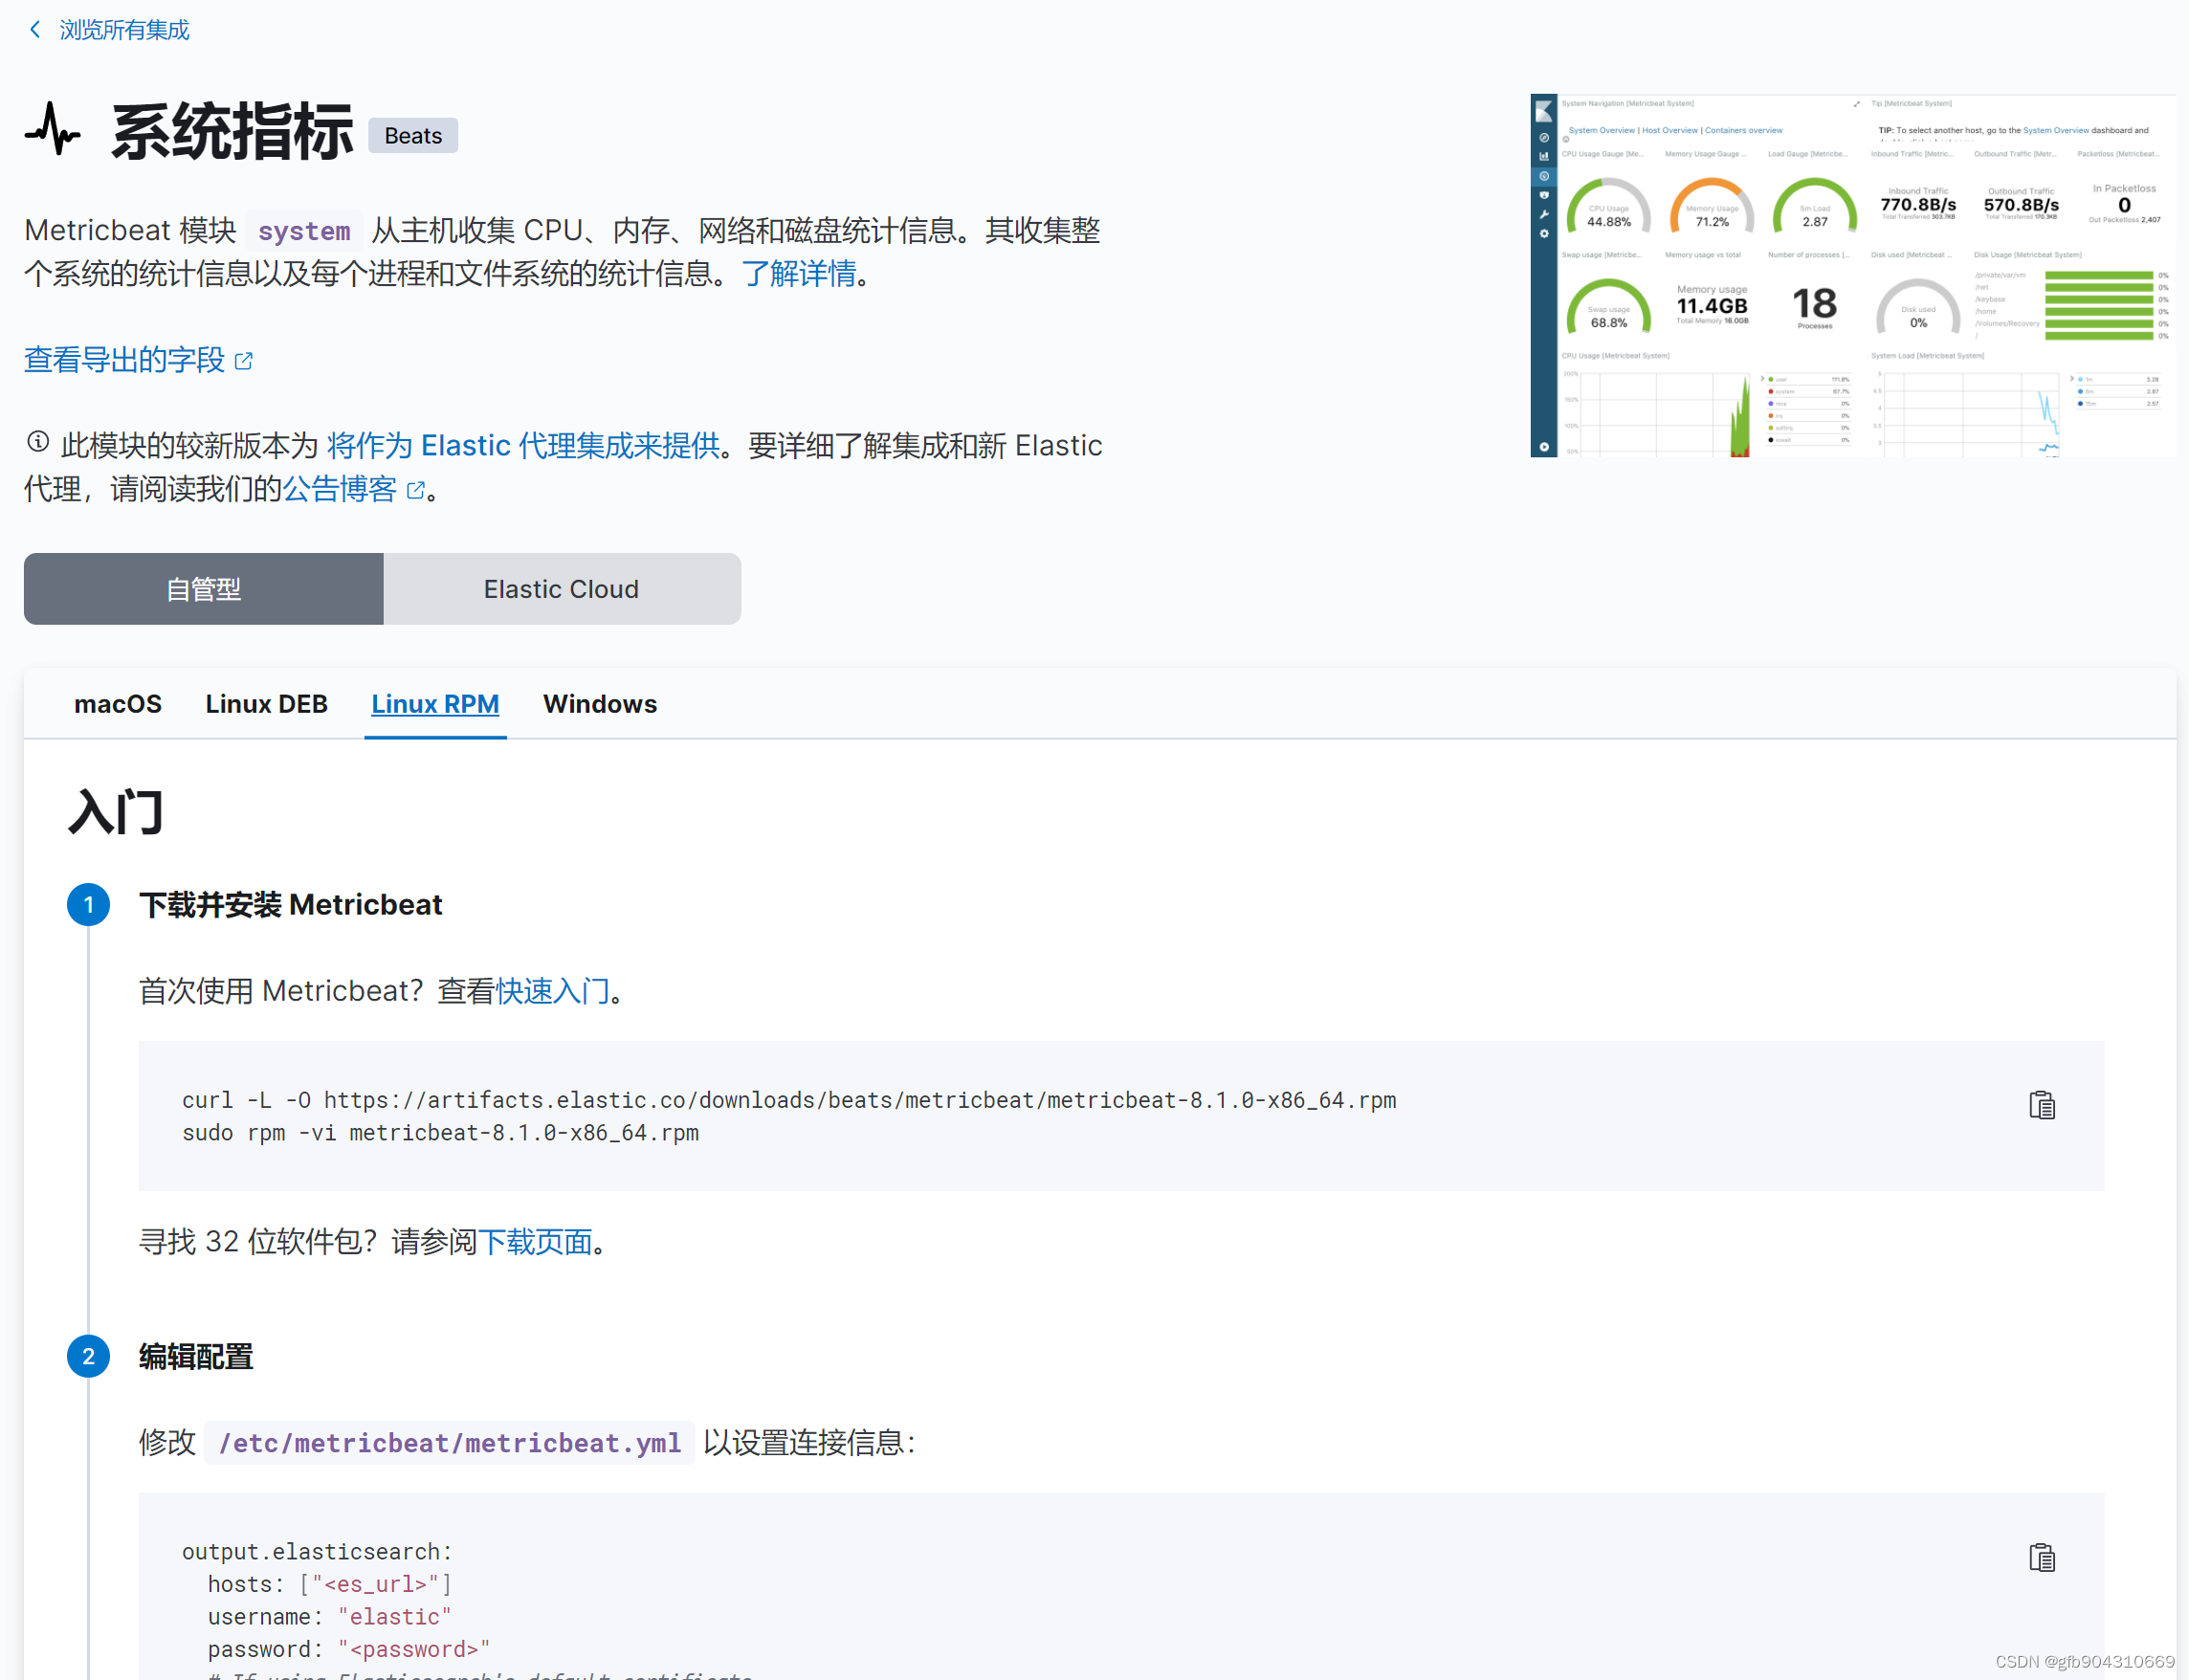
Task: Open the macOS tab
Action: (117, 704)
